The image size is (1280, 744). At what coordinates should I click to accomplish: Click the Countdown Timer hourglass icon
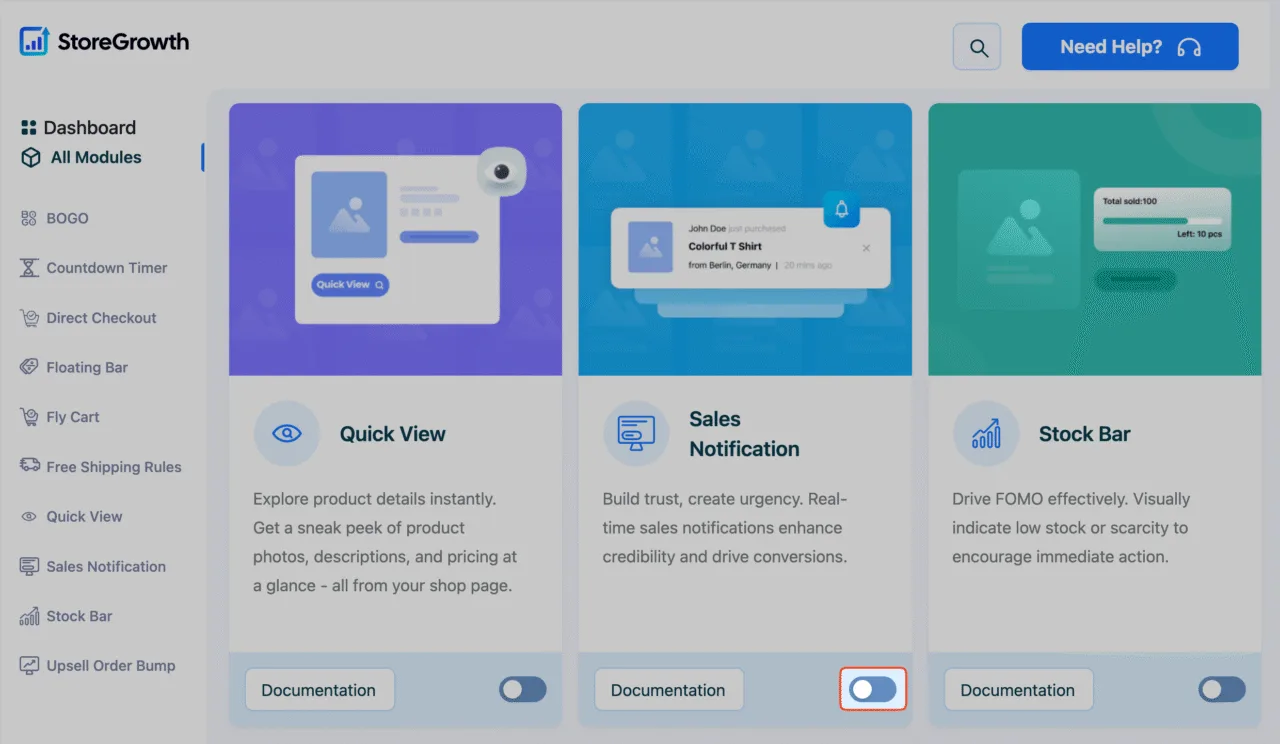click(29, 268)
